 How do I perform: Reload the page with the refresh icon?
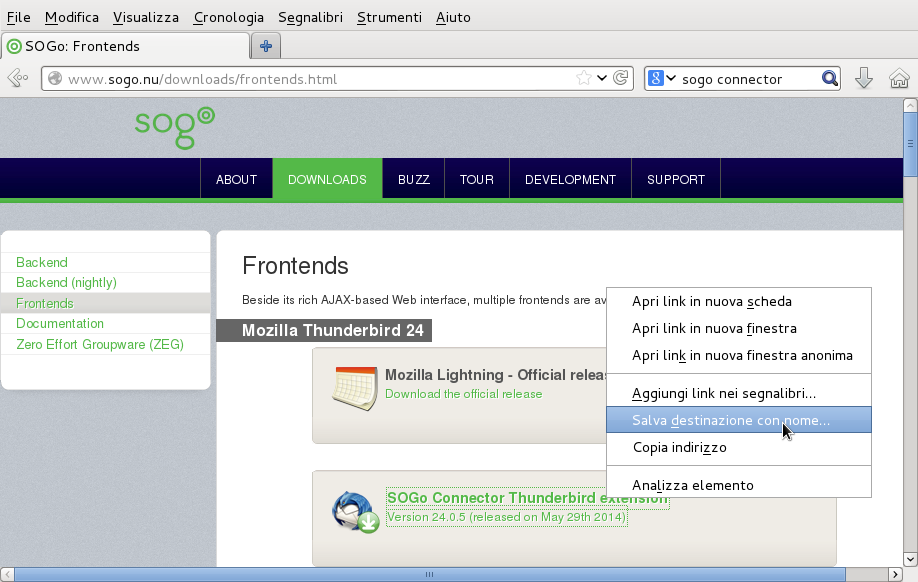click(621, 79)
